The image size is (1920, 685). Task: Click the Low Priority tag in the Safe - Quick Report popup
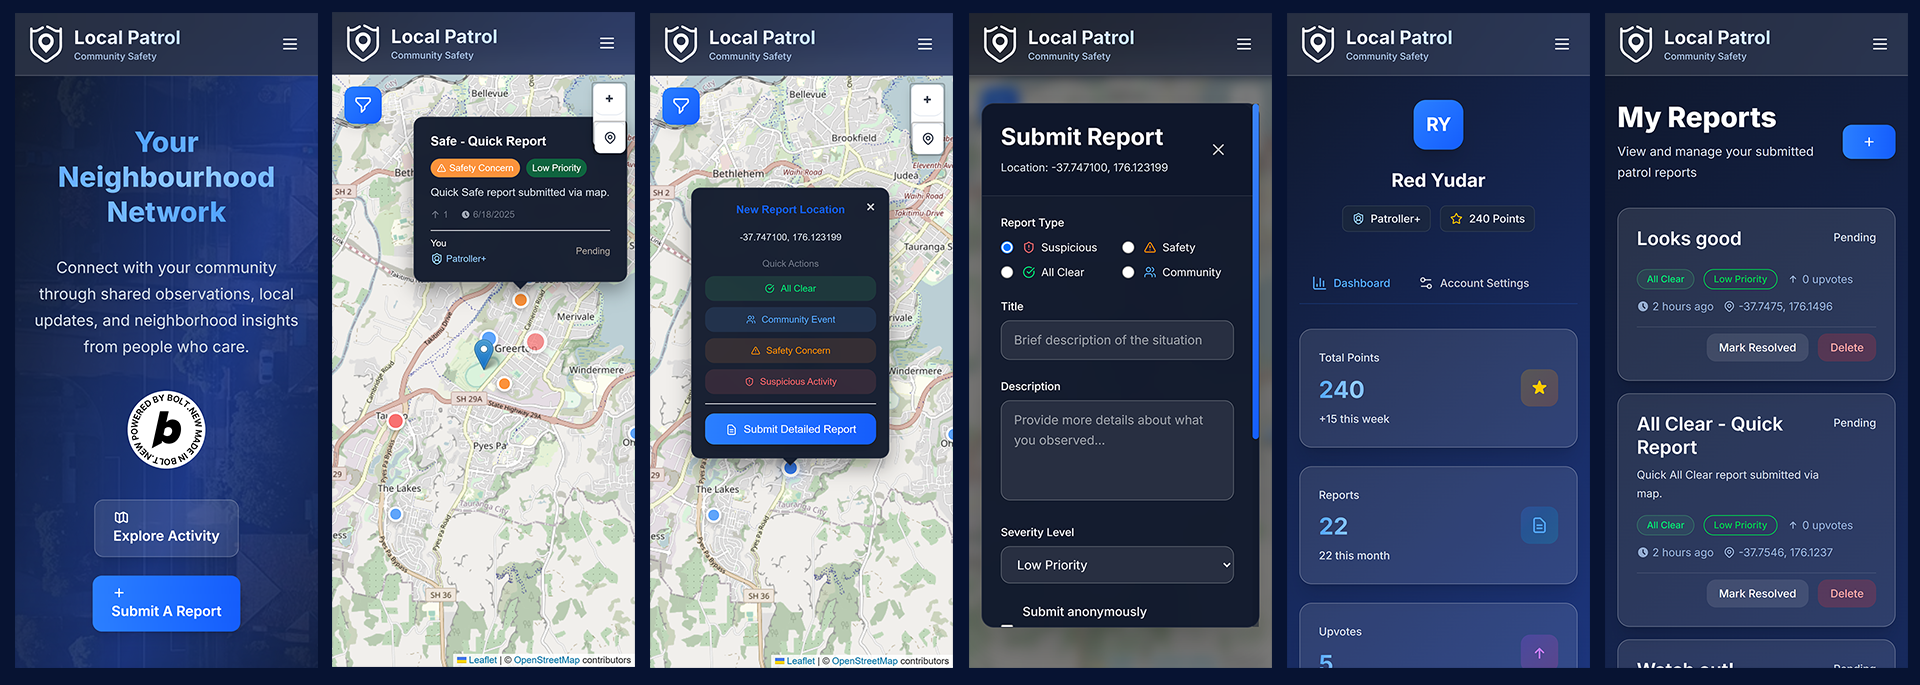tap(556, 168)
